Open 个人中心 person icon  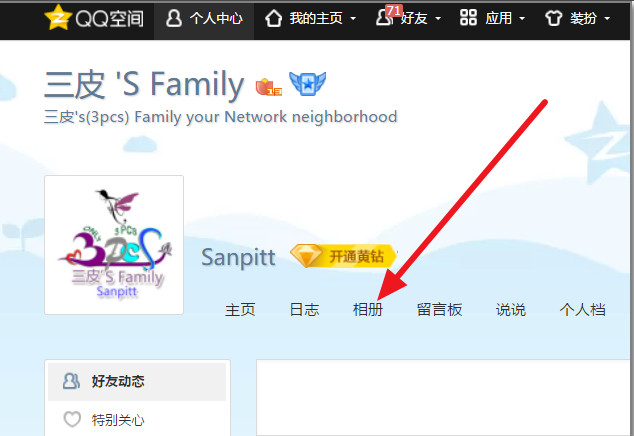[174, 18]
